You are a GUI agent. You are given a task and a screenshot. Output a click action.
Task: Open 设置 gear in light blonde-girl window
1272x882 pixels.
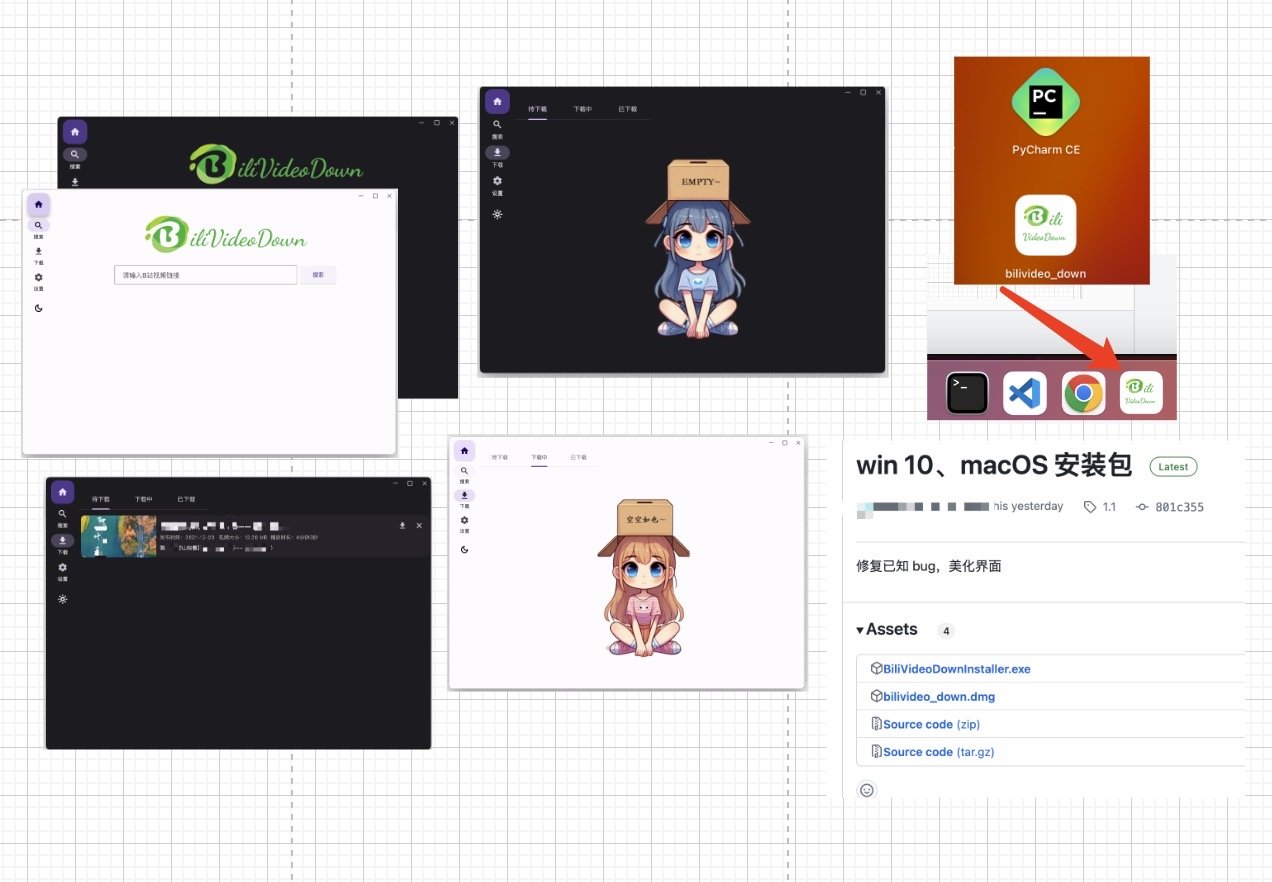coord(464,520)
